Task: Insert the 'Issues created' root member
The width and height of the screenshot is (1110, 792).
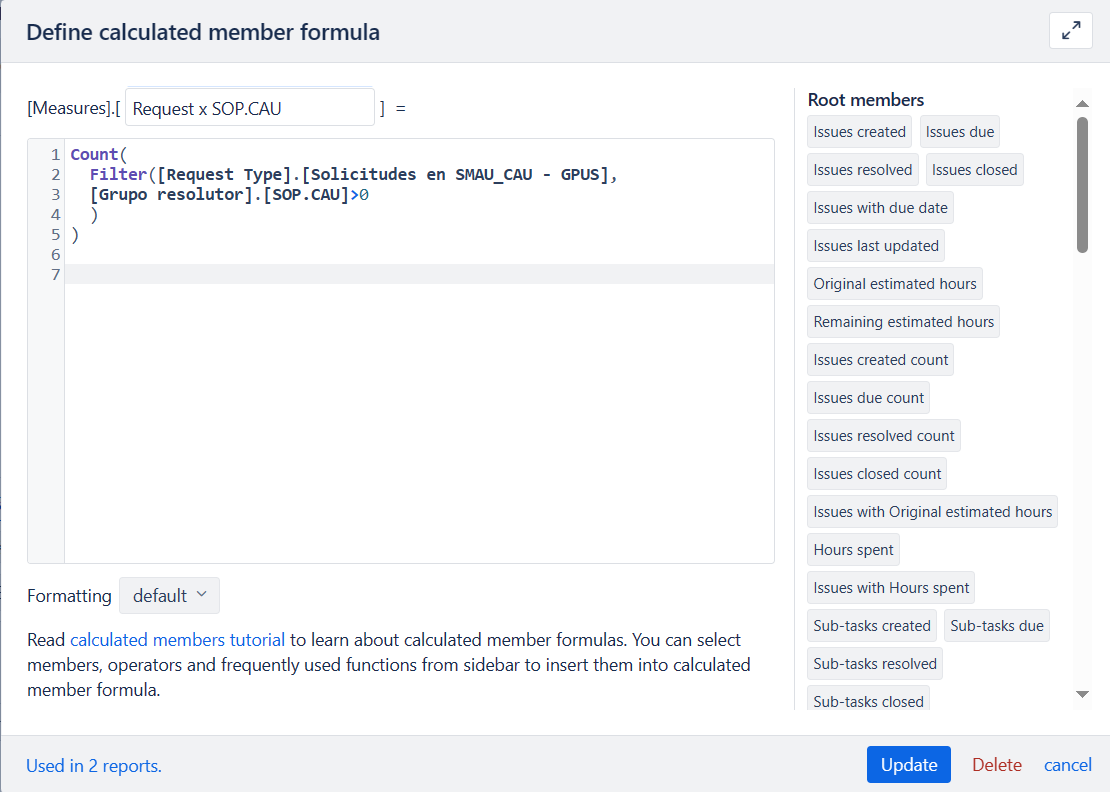Action: click(858, 131)
